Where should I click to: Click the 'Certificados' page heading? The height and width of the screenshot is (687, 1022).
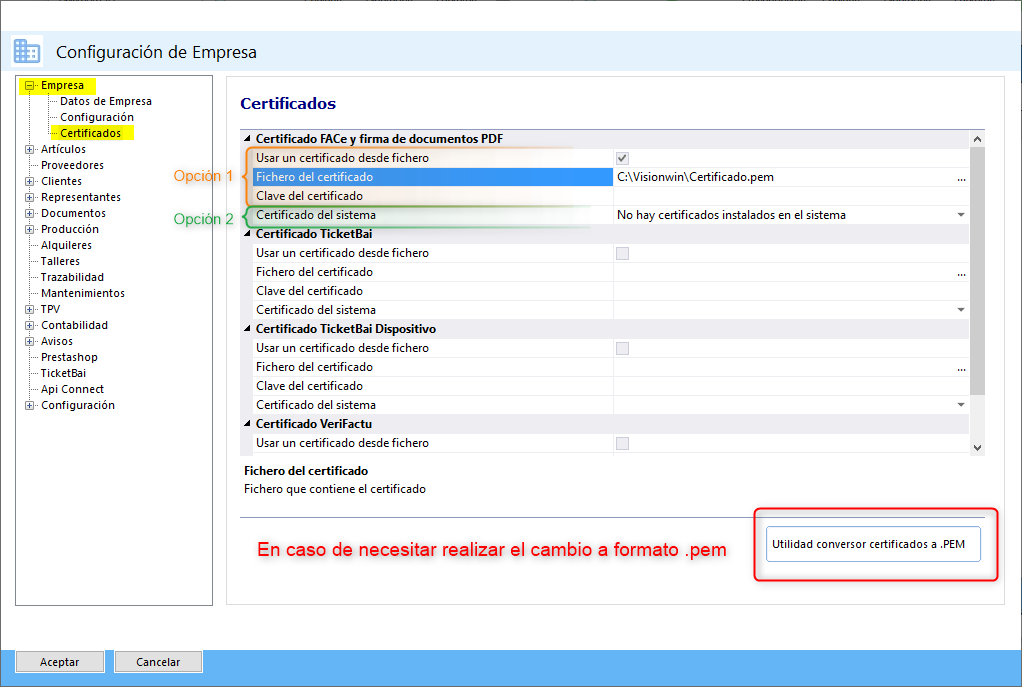coord(288,104)
